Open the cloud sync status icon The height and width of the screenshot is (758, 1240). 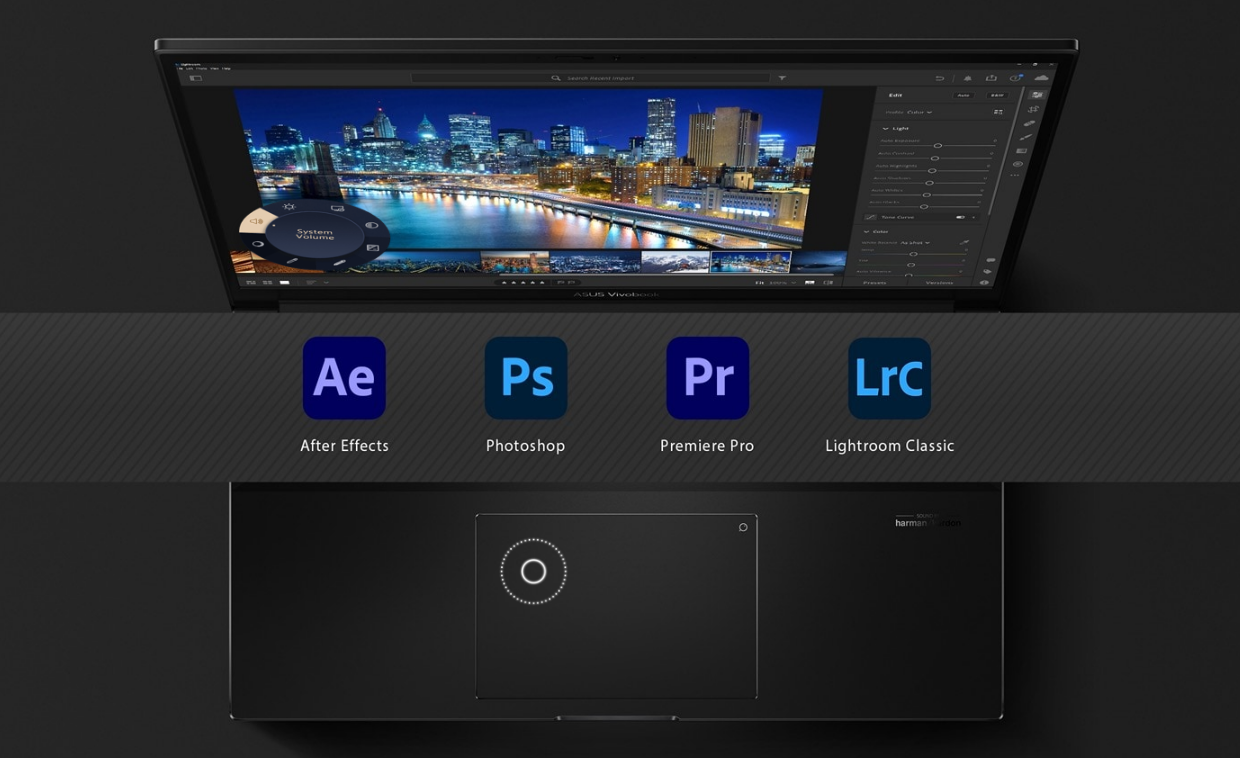click(1041, 78)
